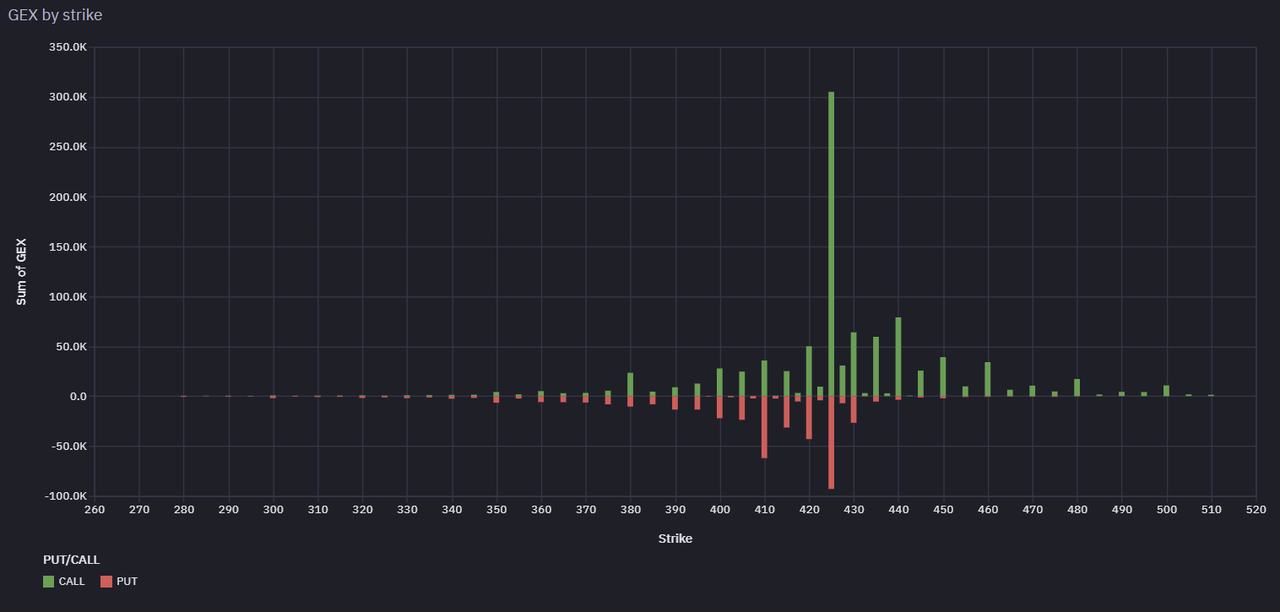Select the tallest green CALL bar at strike 425
The height and width of the screenshot is (612, 1280).
tap(831, 244)
